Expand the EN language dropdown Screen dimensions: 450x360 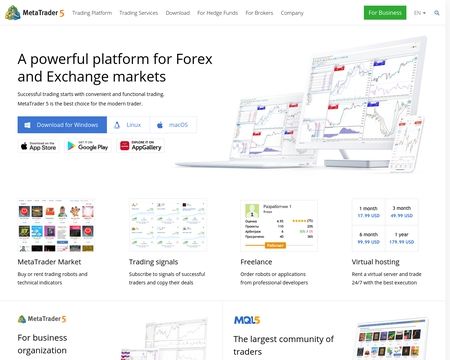pyautogui.click(x=420, y=13)
